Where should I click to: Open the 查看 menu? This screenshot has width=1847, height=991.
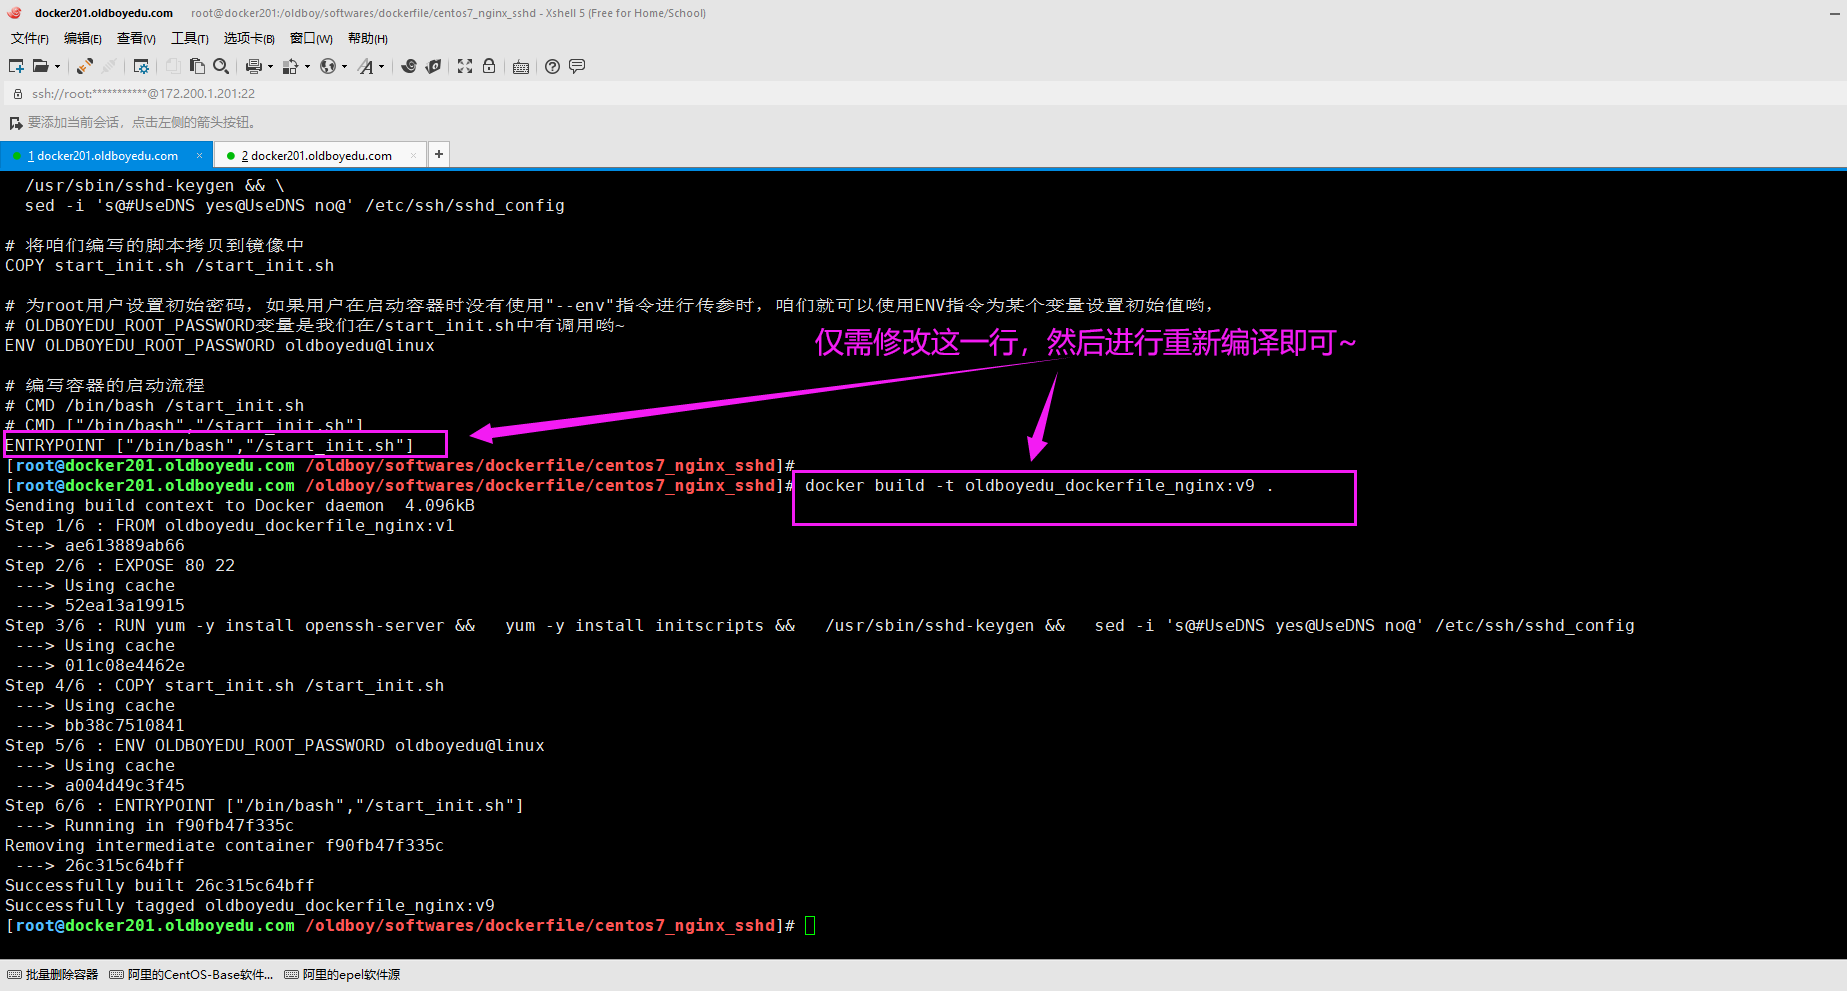tap(136, 38)
